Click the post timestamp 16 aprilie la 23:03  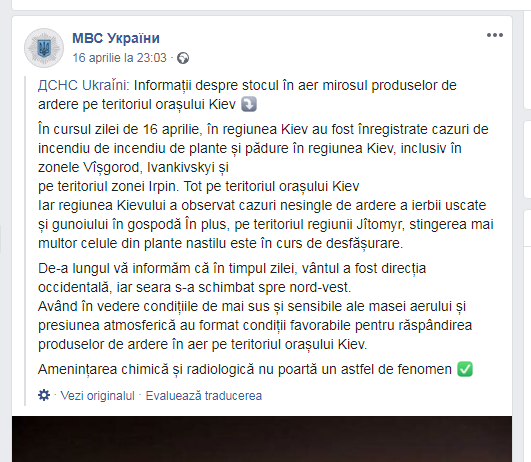pos(120,58)
